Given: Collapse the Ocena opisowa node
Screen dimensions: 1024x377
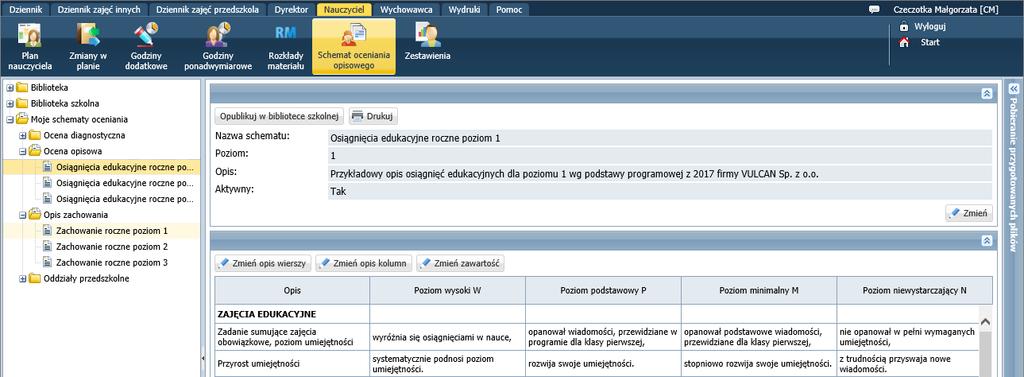Looking at the screenshot, I should [23, 151].
